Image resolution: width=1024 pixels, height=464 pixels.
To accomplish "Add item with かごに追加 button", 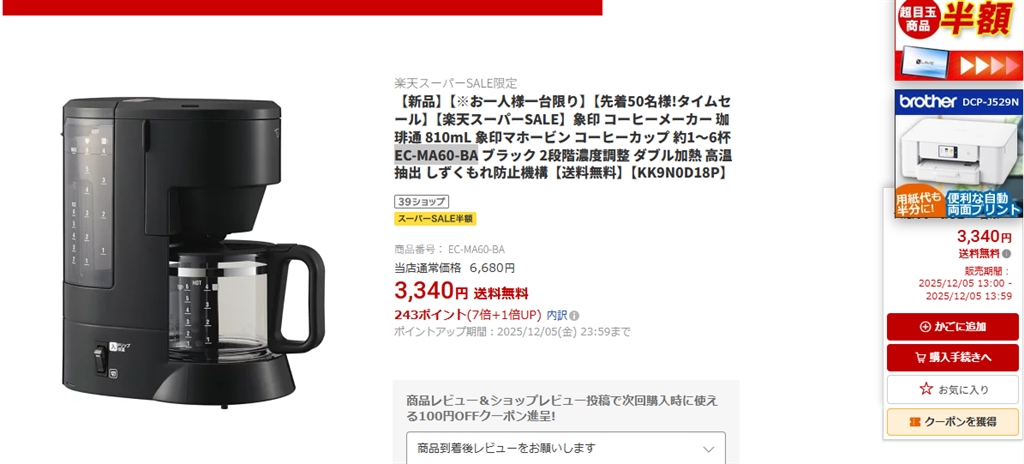I will tap(952, 327).
